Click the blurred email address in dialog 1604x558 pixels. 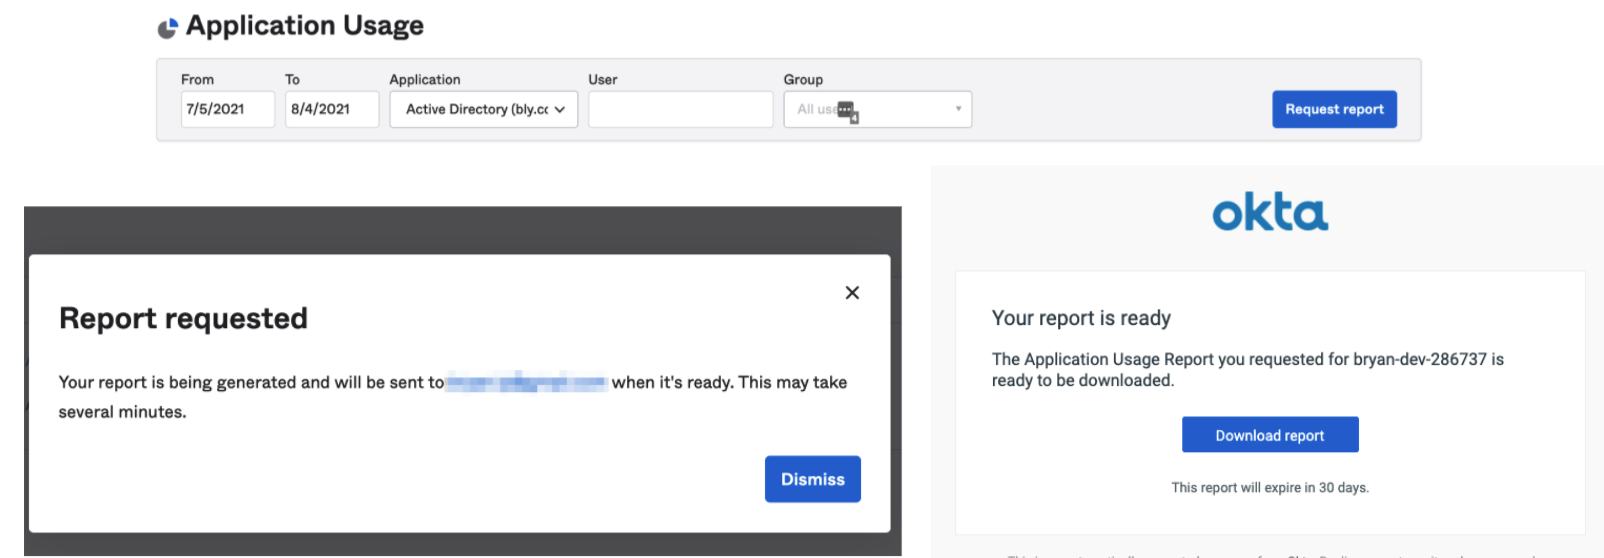point(527,382)
